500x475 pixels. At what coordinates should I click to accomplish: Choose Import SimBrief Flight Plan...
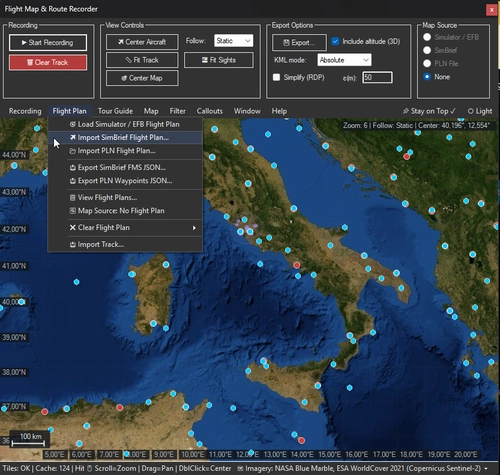coord(125,137)
